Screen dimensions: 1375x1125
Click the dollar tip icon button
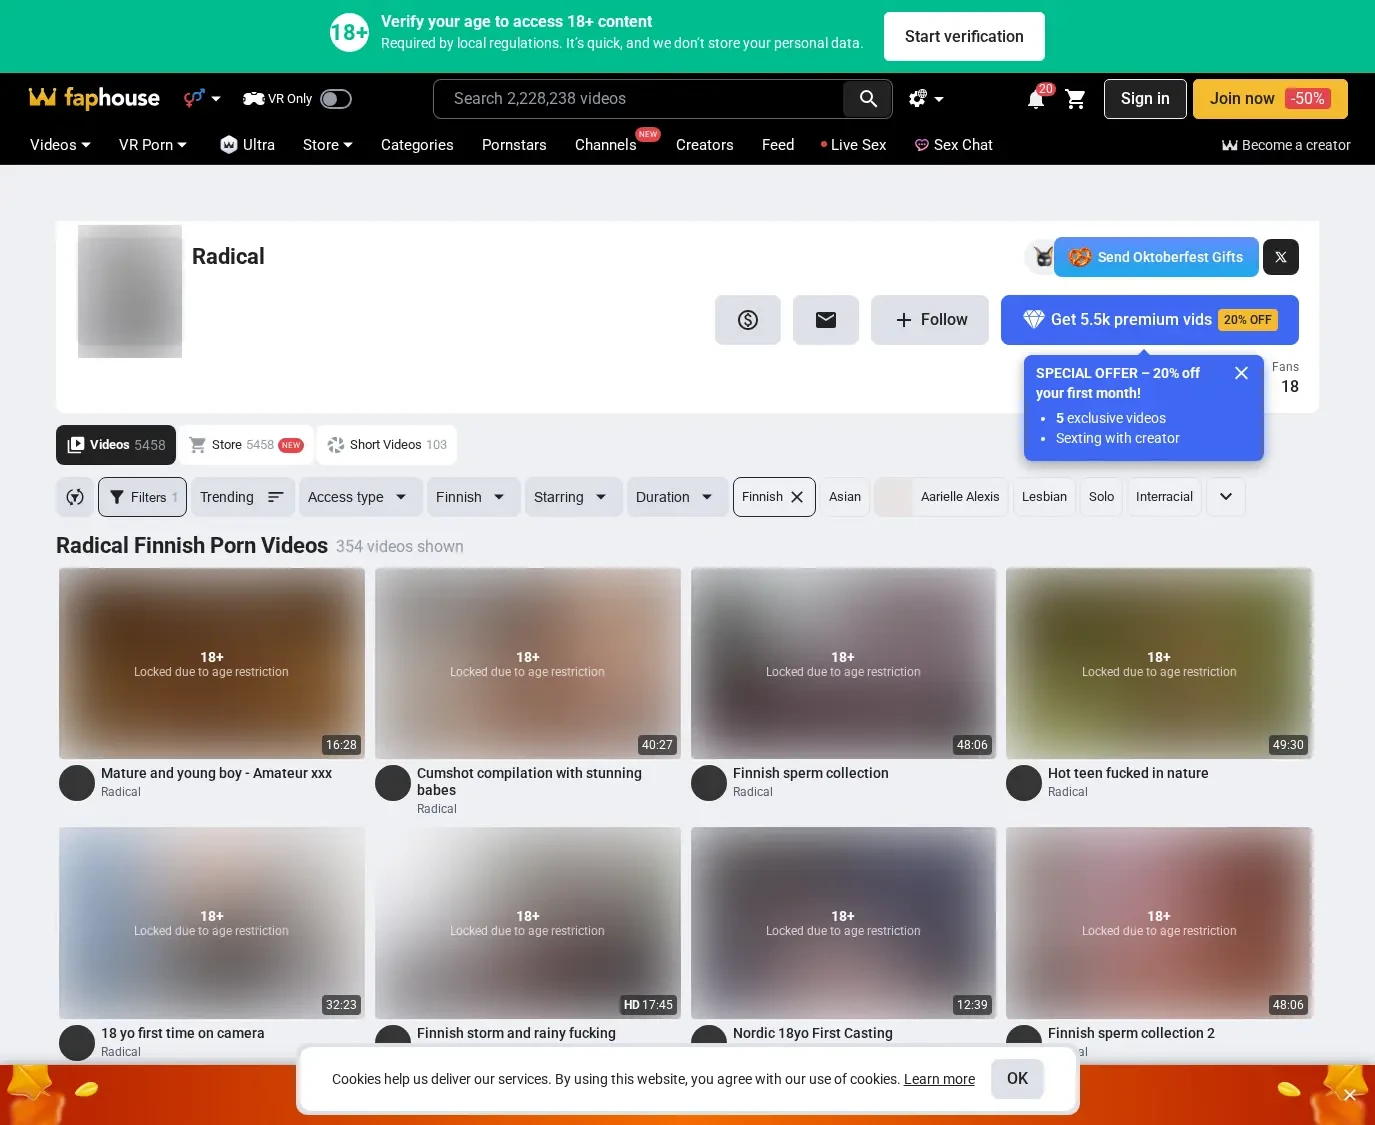coord(748,320)
